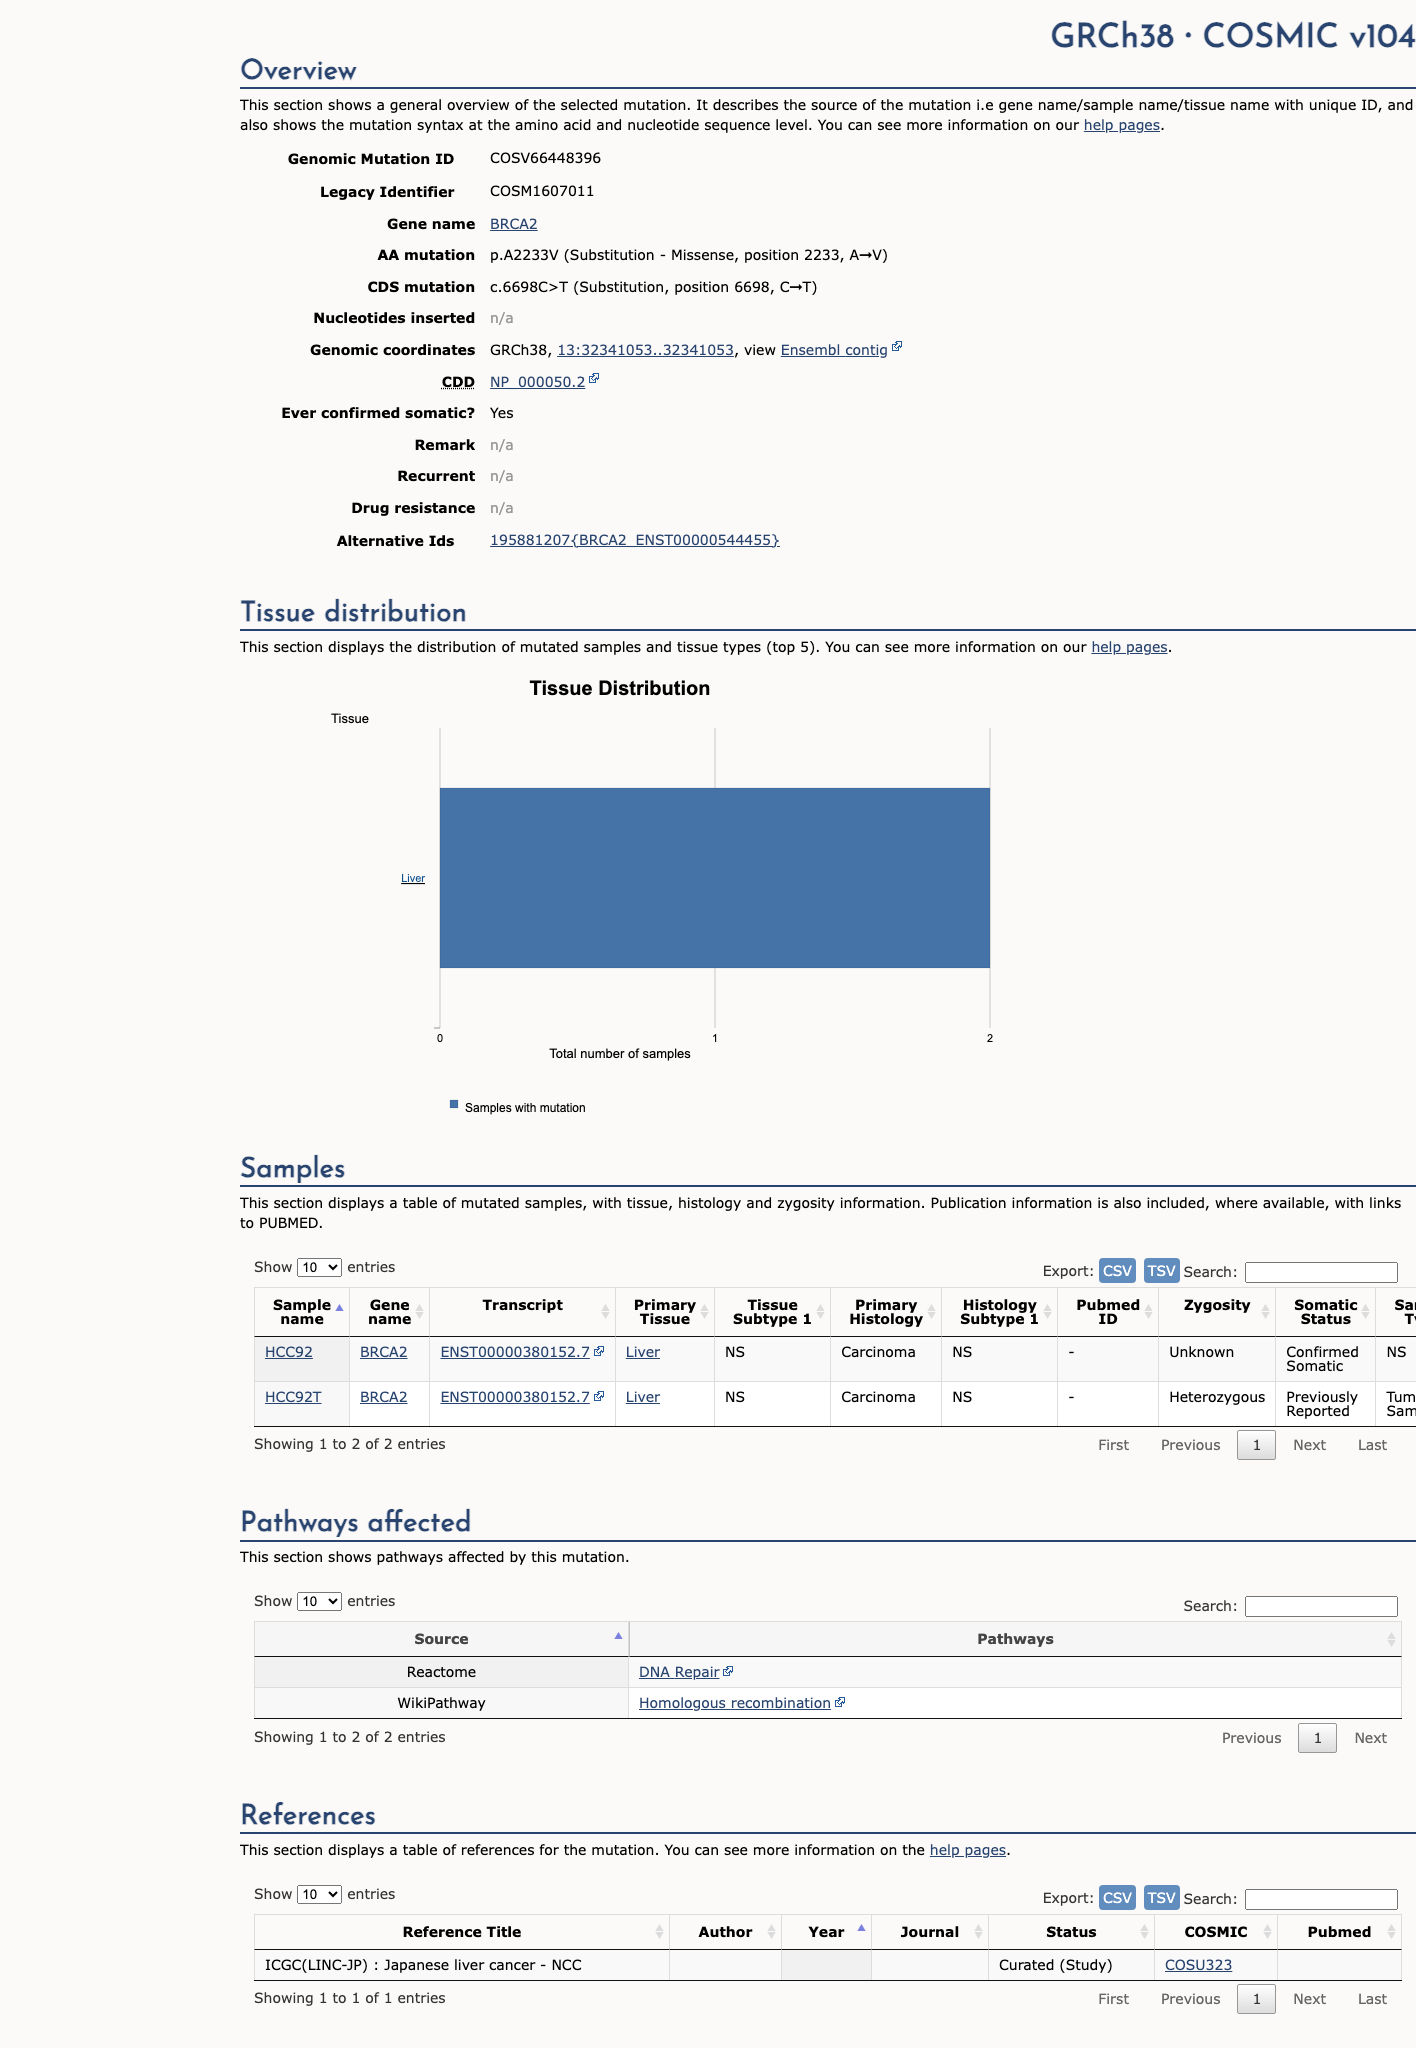Click First in Samples table pagination

click(x=1113, y=1445)
